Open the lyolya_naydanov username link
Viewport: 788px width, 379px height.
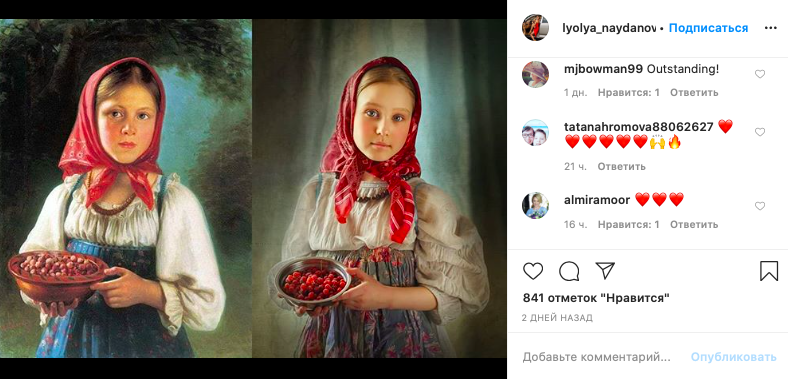tap(609, 28)
